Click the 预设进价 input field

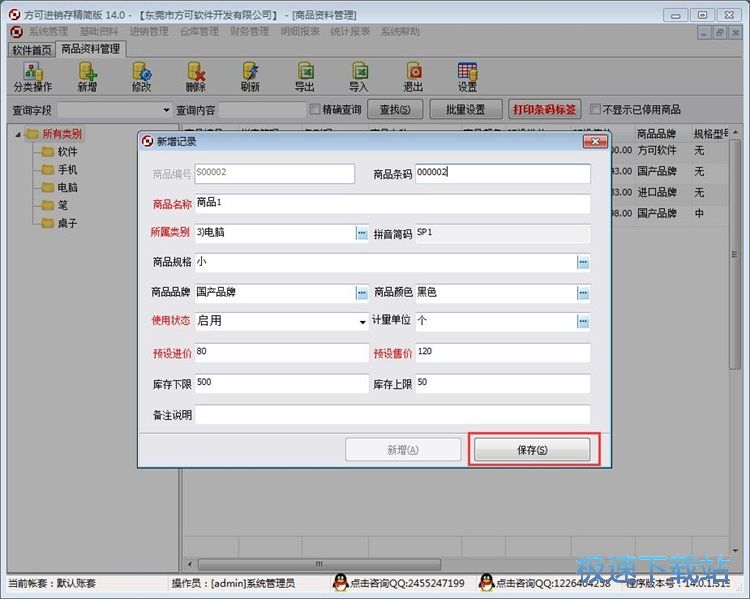[282, 353]
